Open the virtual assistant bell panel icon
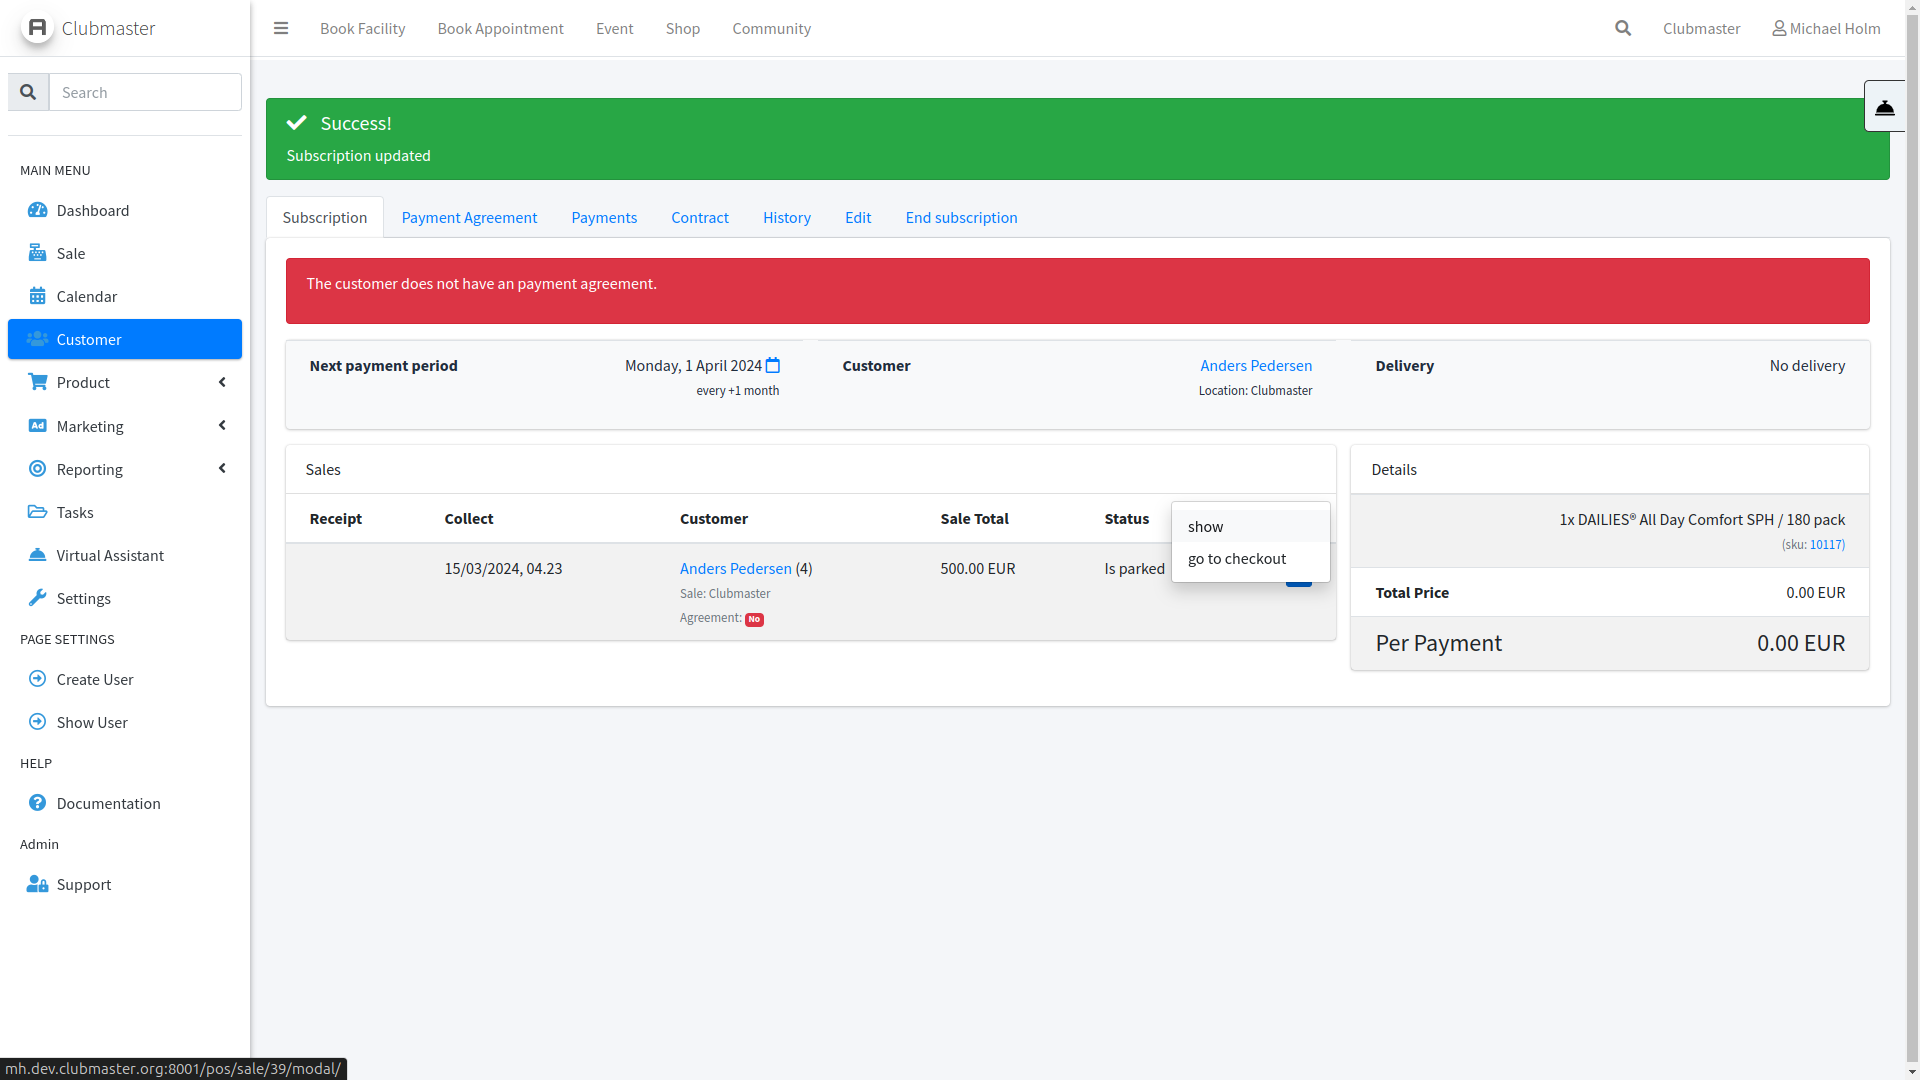The image size is (1920, 1080). pyautogui.click(x=1884, y=107)
